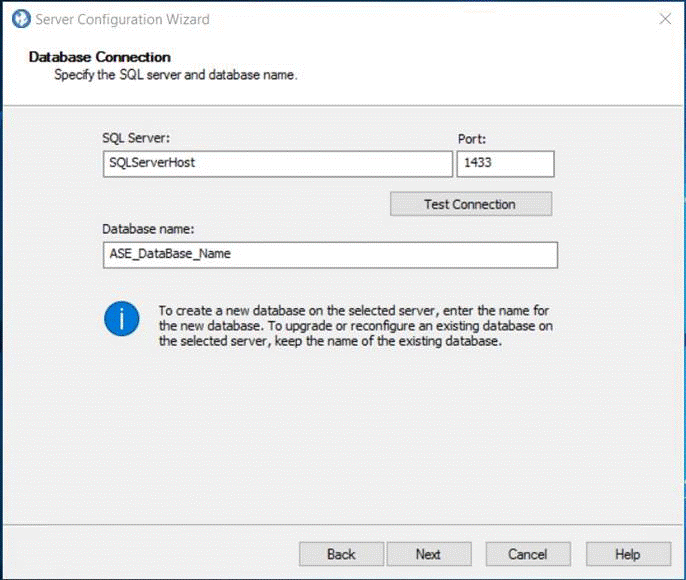Proceed by clicking Next
The height and width of the screenshot is (580, 686).
[428, 554]
